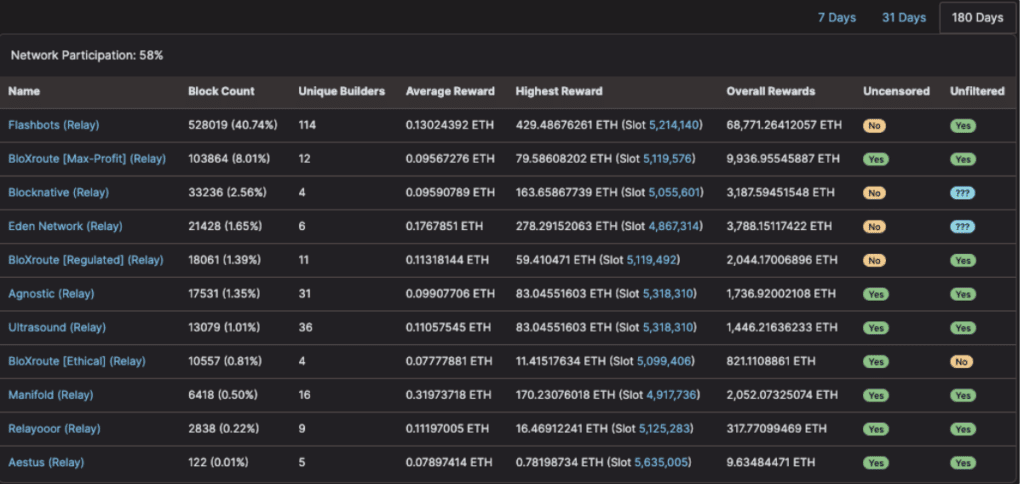The height and width of the screenshot is (484, 1024).
Task: Click the Blocknative (Relay) name link
Action: [58, 192]
